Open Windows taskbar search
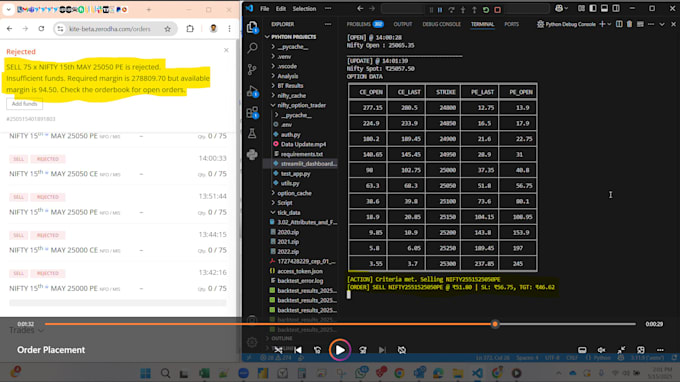680x382 pixels. pyautogui.click(x=165, y=373)
